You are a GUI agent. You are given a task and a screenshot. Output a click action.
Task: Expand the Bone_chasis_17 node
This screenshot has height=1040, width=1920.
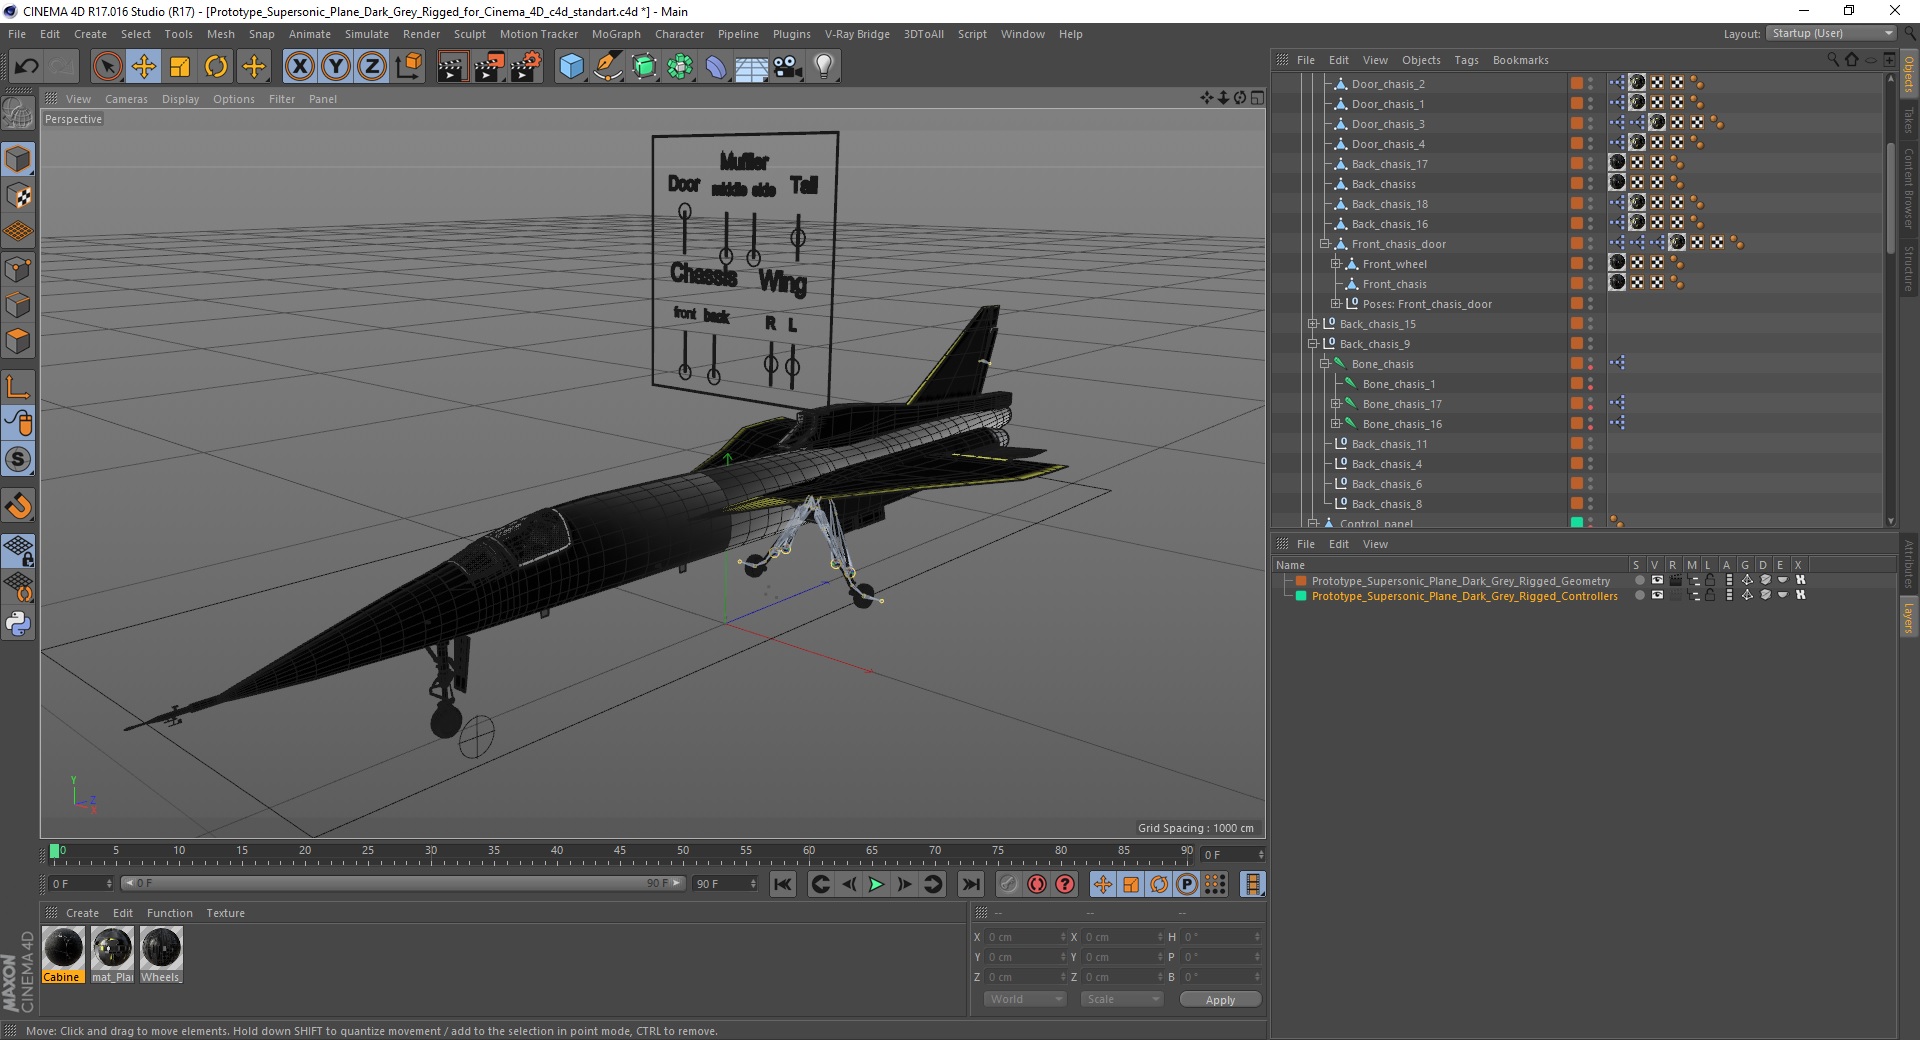(1335, 404)
